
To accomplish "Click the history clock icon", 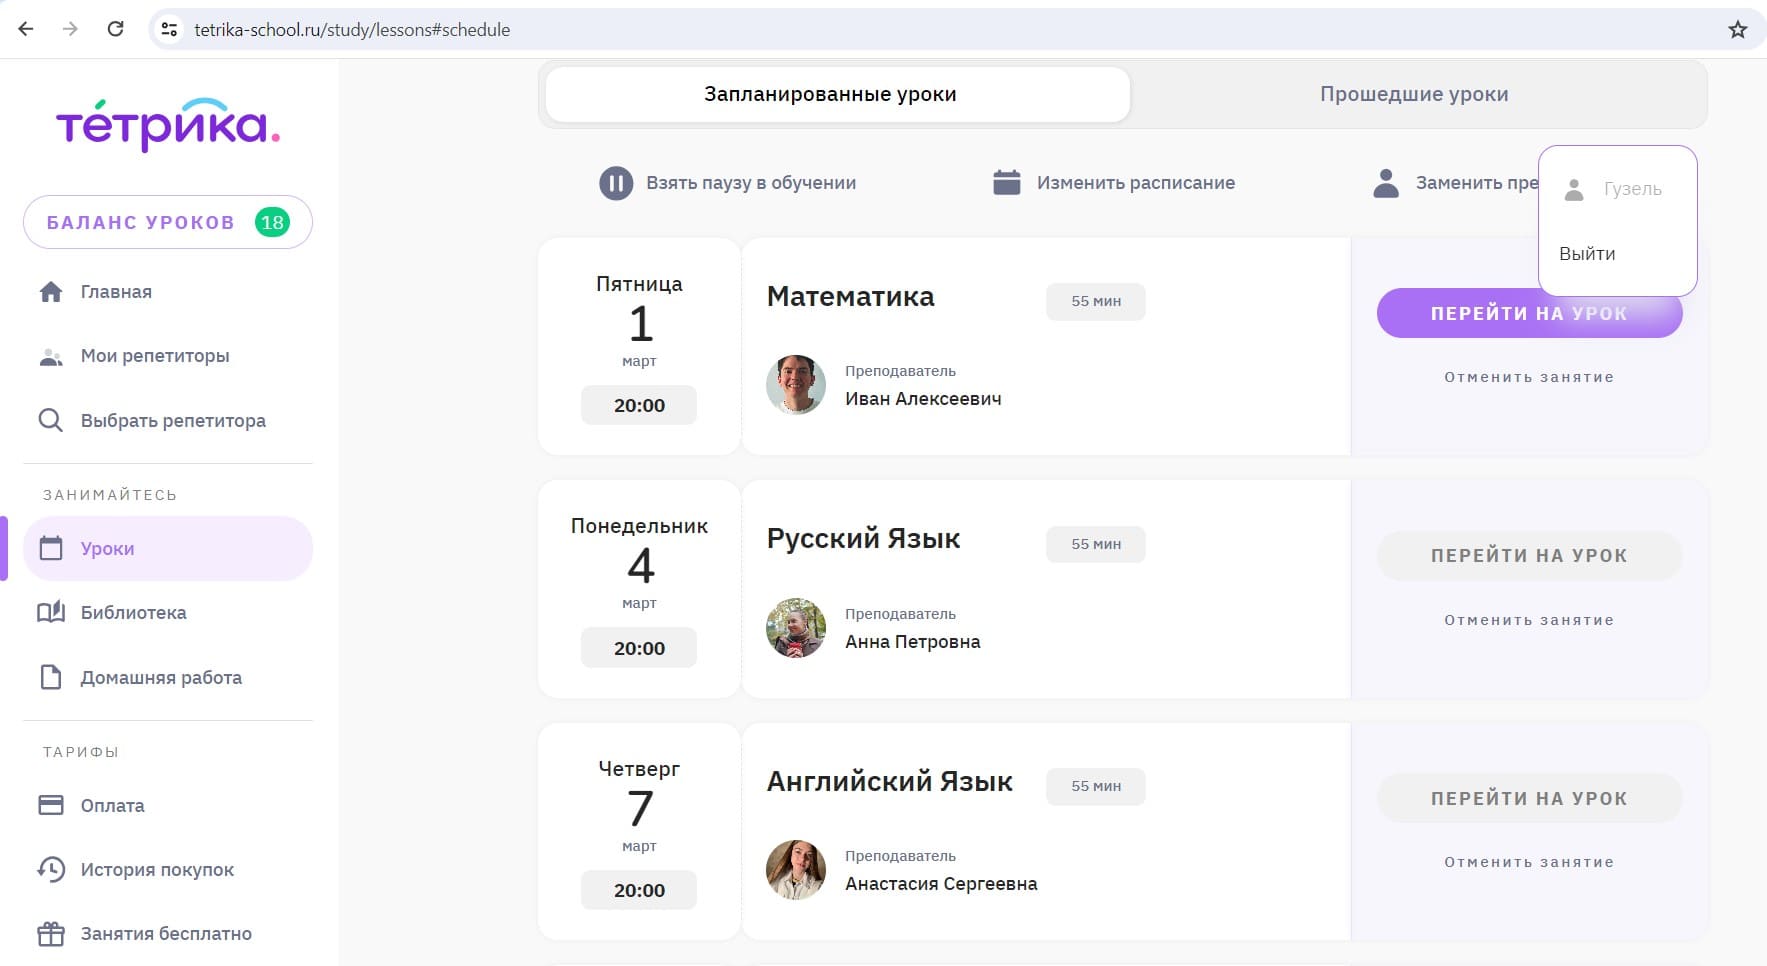I will (x=51, y=869).
